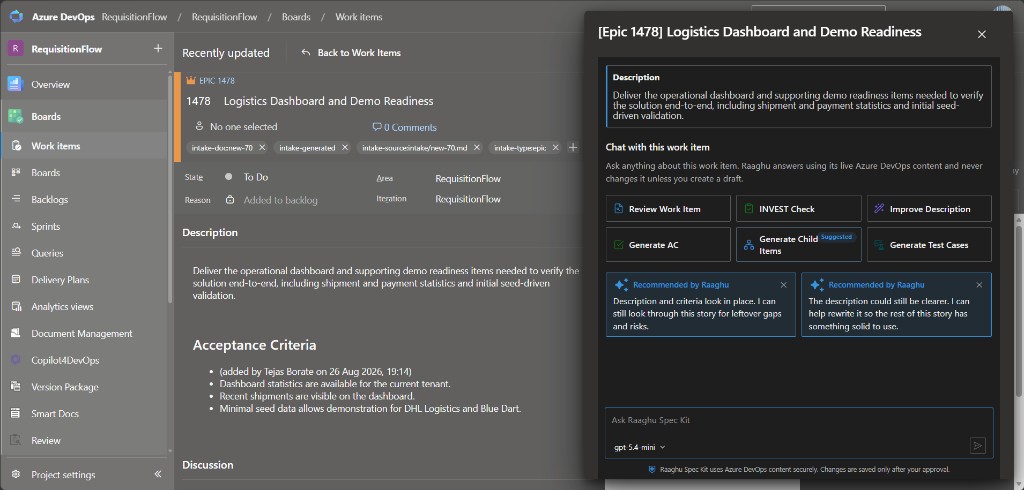Open the Backlogs sidebar icon
The image size is (1024, 490).
point(16,199)
